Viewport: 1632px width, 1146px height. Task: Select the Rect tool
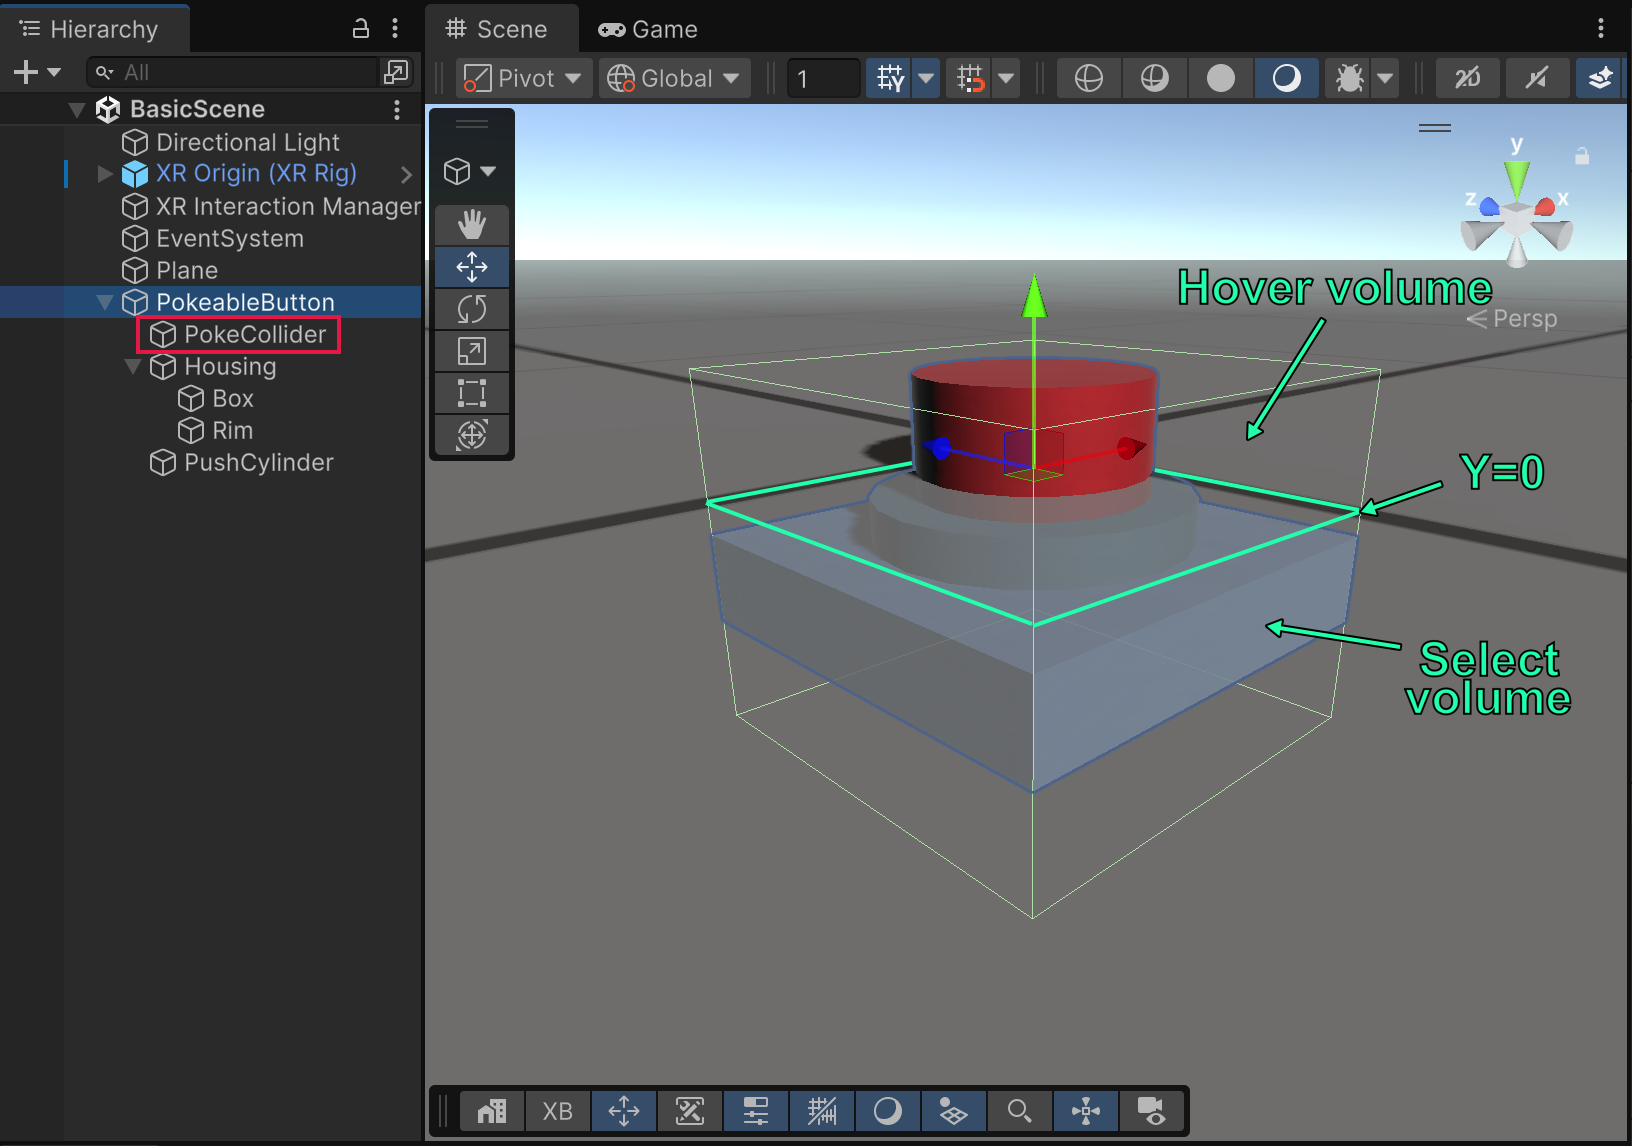click(x=472, y=393)
